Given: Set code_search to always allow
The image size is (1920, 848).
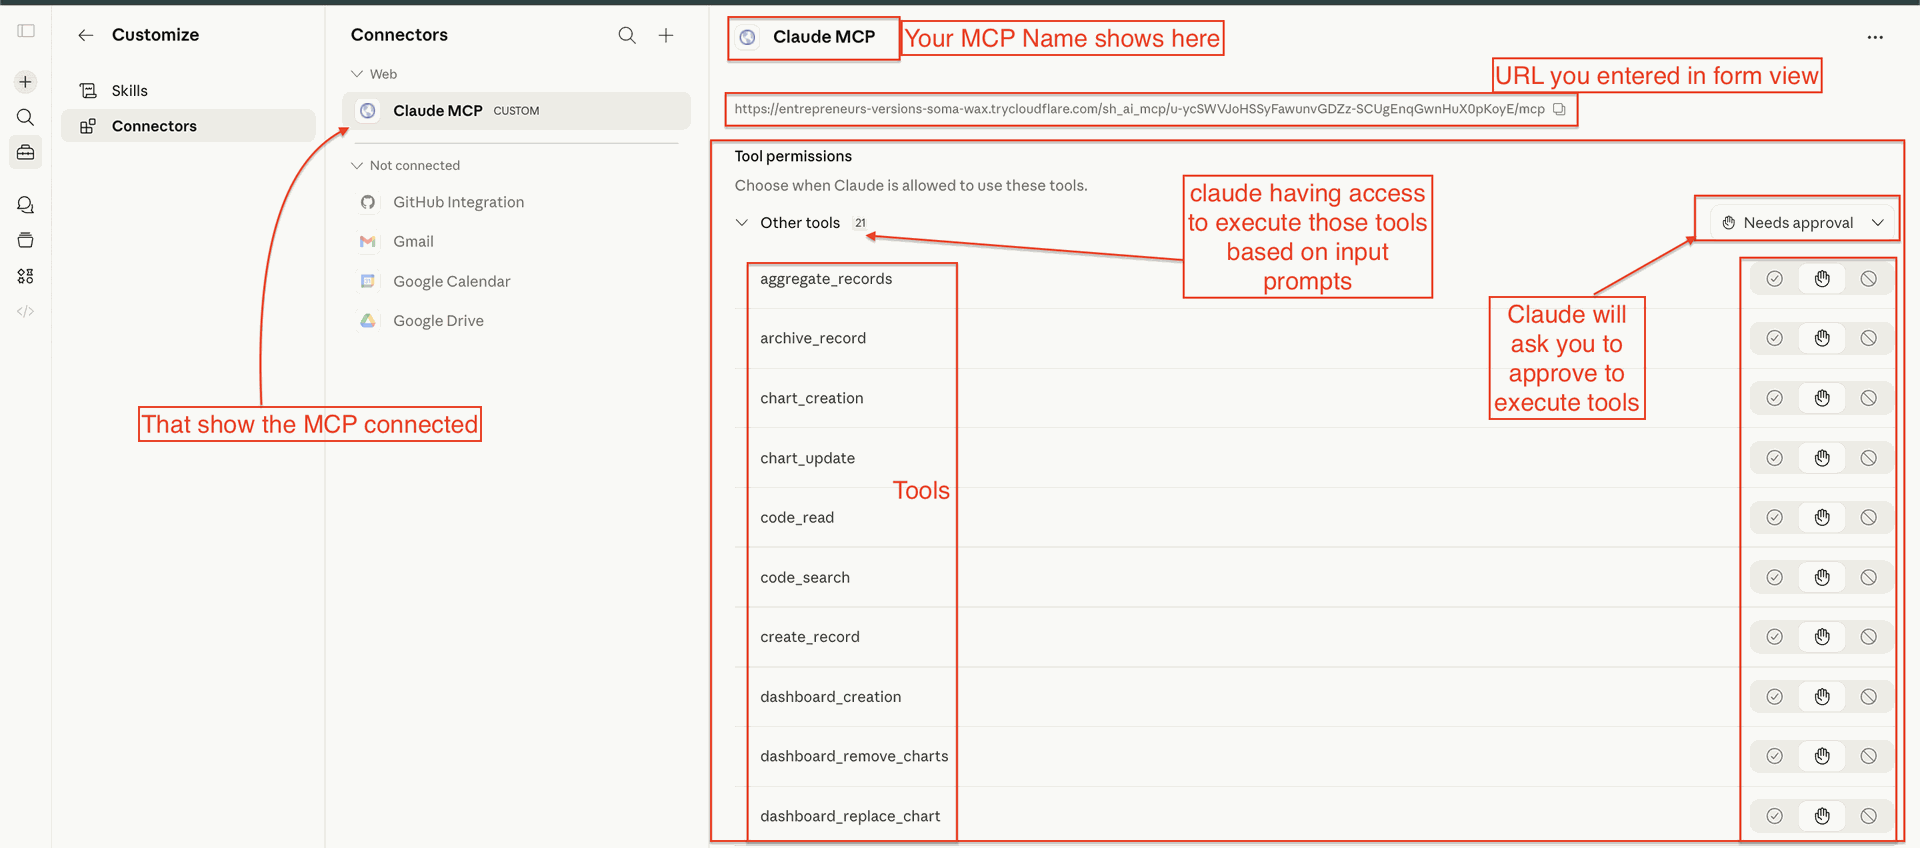Looking at the screenshot, I should 1774,577.
